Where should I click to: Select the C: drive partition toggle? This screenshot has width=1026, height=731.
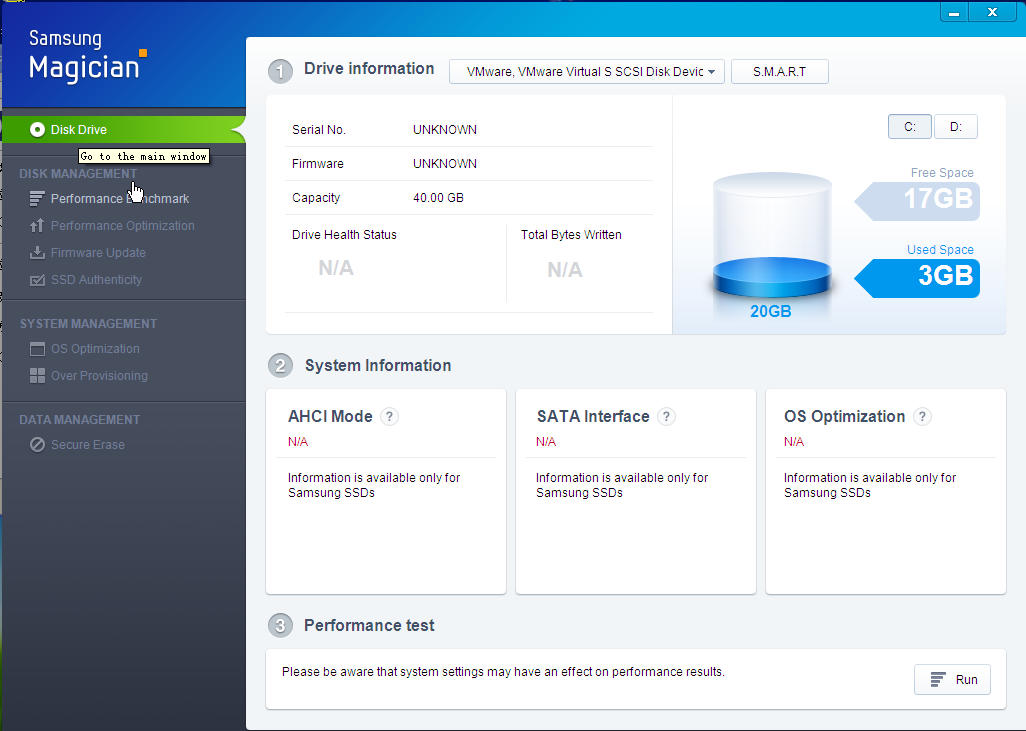point(909,127)
